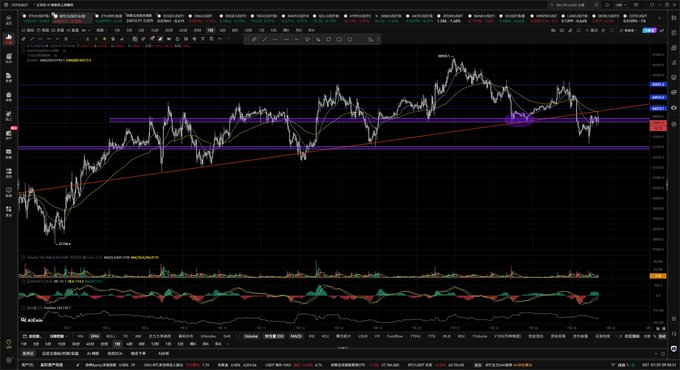680x370 pixels.
Task: Click the topmost blue price level label
Action: pyautogui.click(x=658, y=85)
